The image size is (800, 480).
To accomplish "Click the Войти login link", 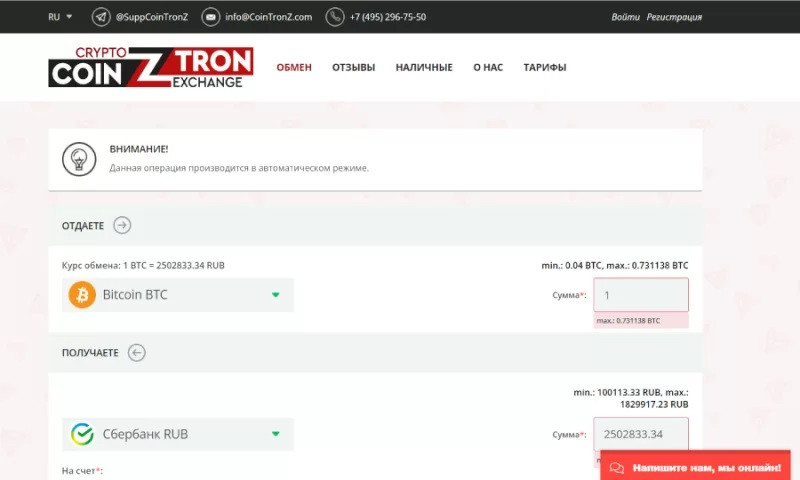I will pos(625,17).
